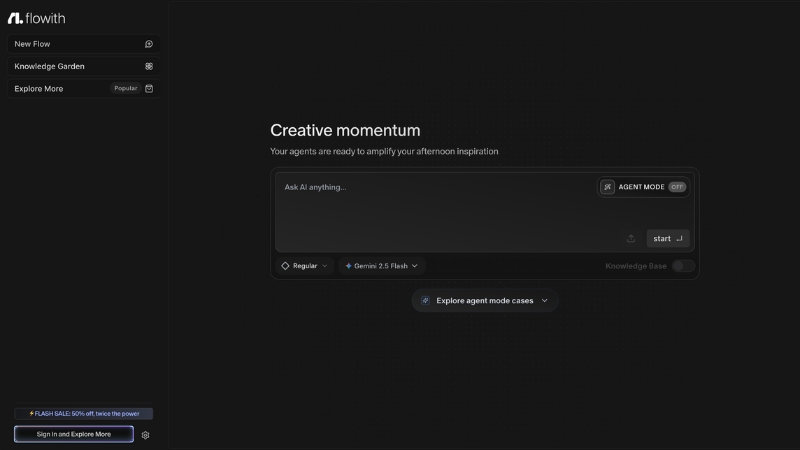Viewport: 800px width, 450px height.
Task: Open the Gemini 2.5 Flash model dropdown
Action: (382, 266)
